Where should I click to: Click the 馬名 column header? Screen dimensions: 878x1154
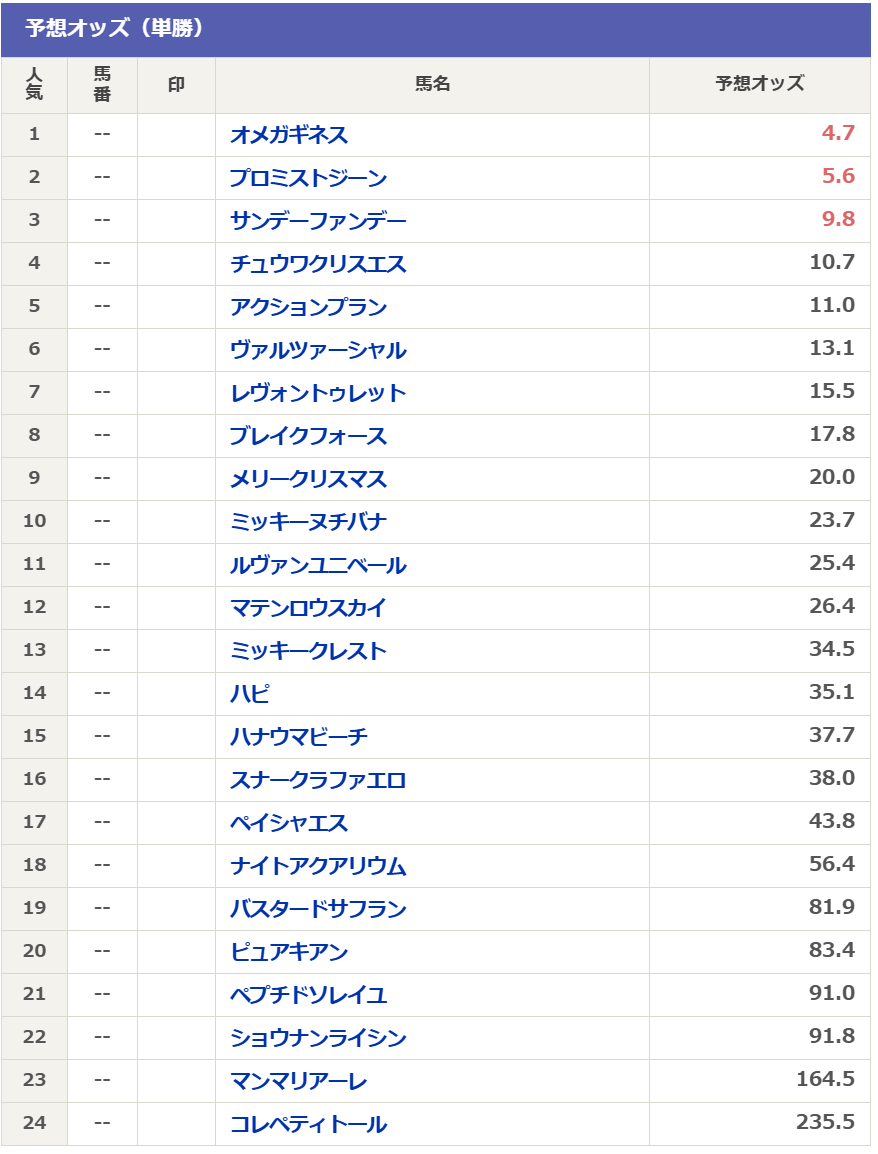tap(432, 85)
